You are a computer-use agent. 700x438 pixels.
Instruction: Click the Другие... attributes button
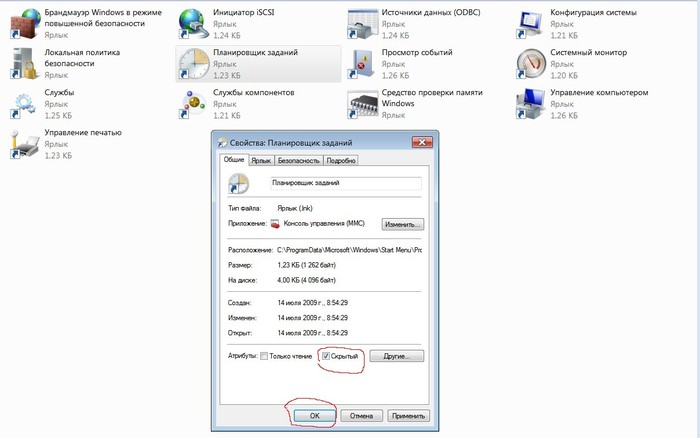click(x=396, y=356)
